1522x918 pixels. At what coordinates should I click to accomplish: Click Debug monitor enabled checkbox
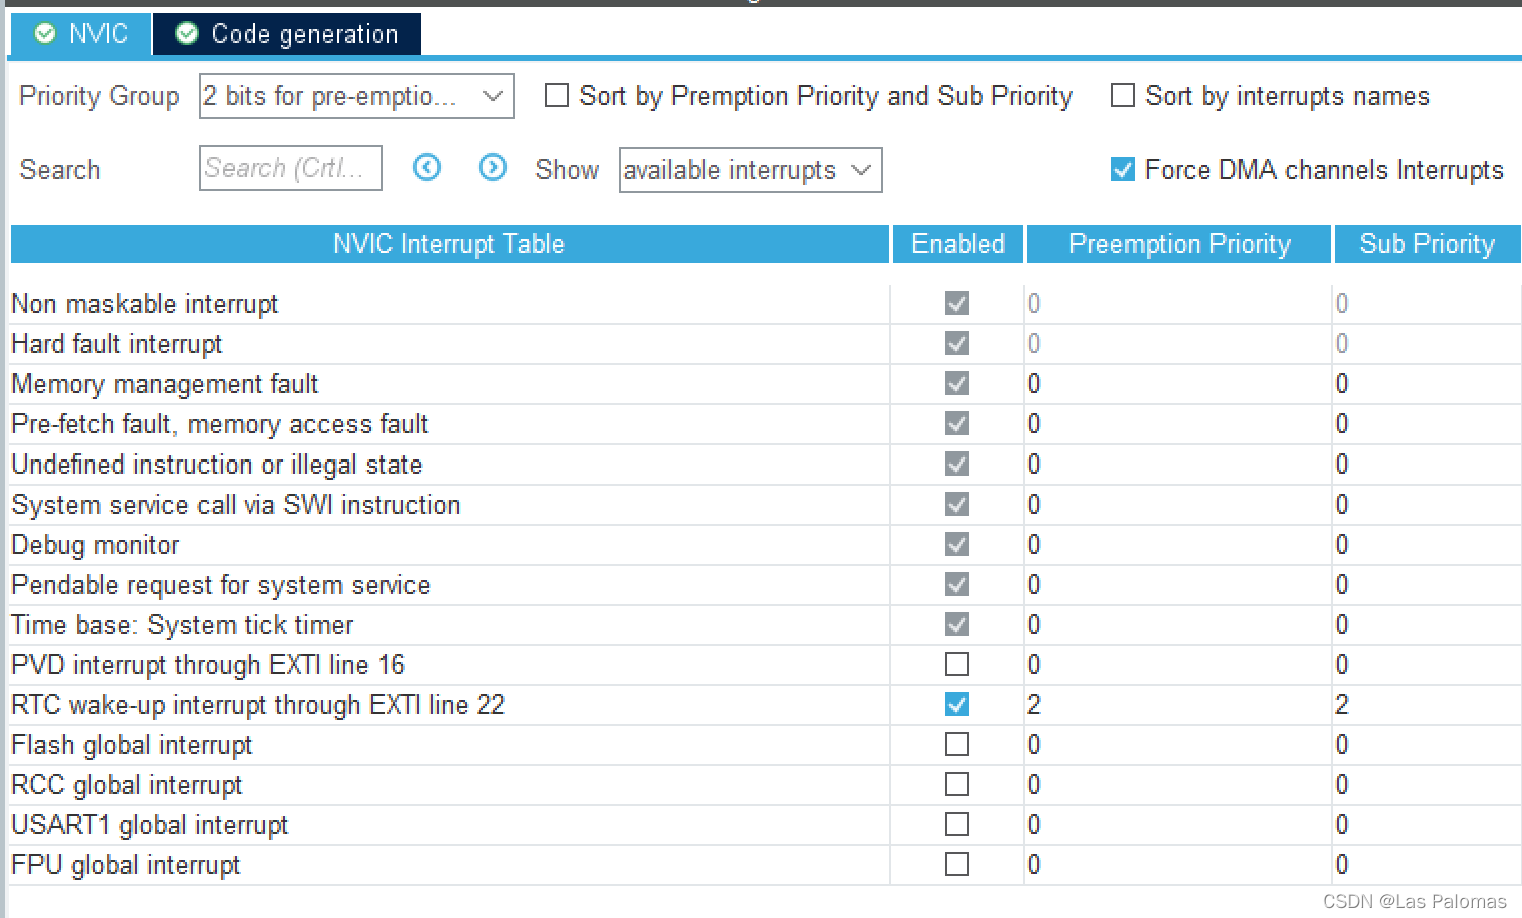click(957, 544)
